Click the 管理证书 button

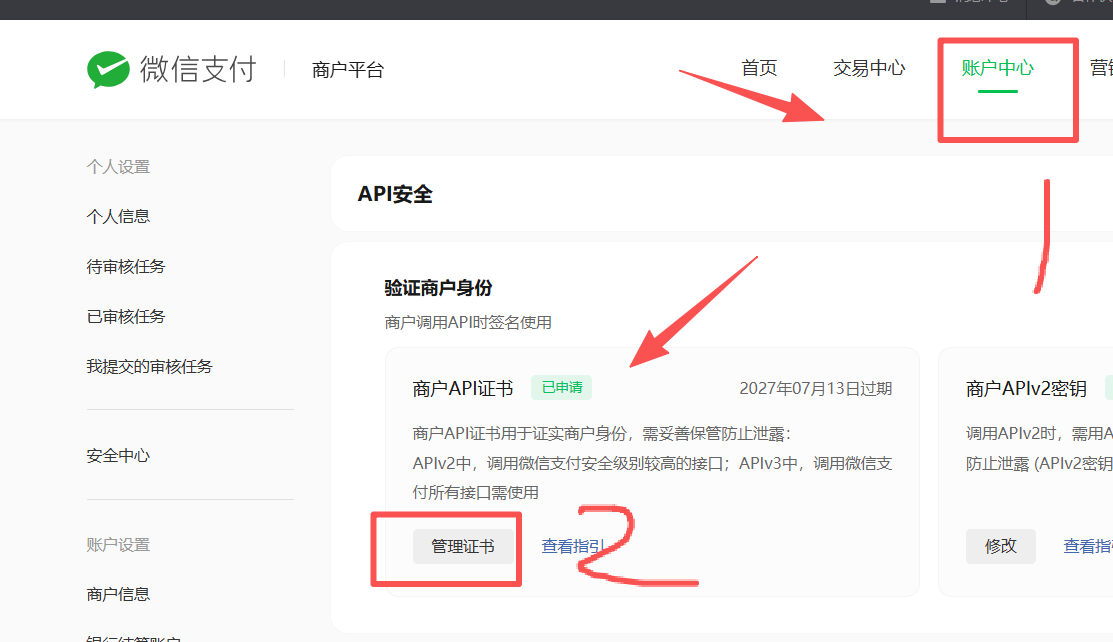tap(463, 546)
